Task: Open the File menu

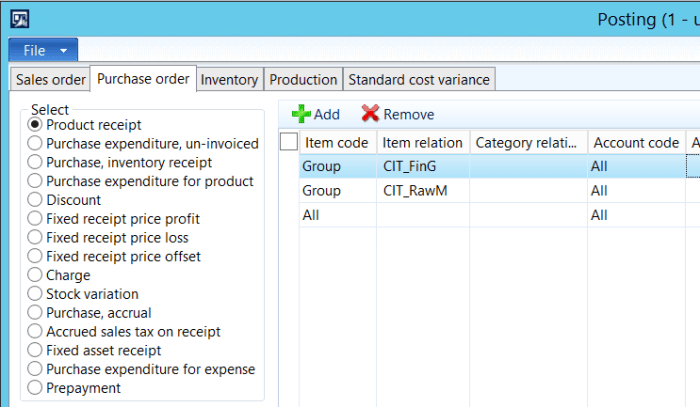Action: pyautogui.click(x=43, y=50)
